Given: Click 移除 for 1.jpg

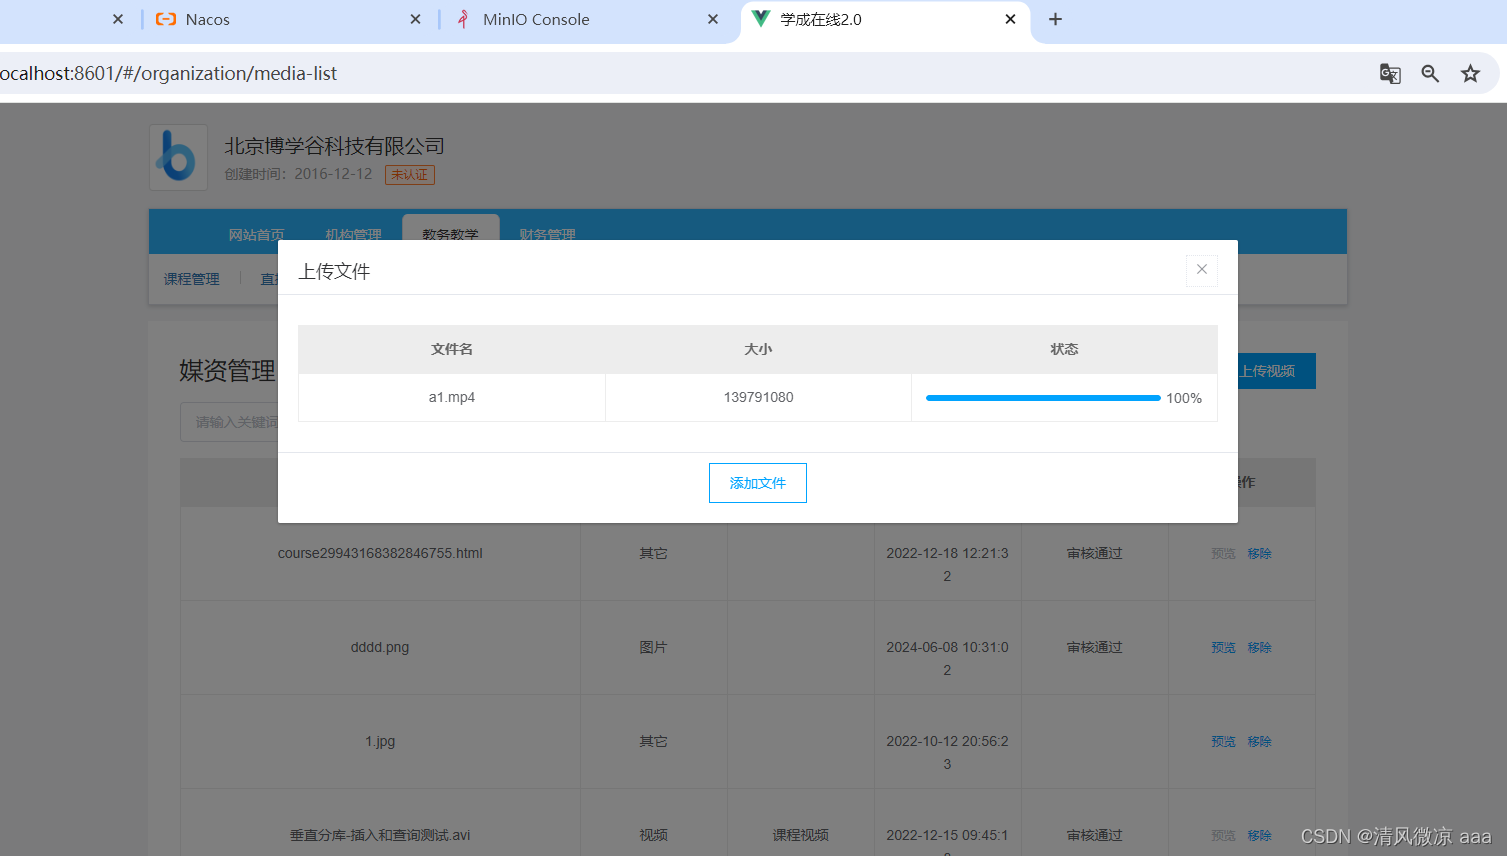Looking at the screenshot, I should point(1259,741).
